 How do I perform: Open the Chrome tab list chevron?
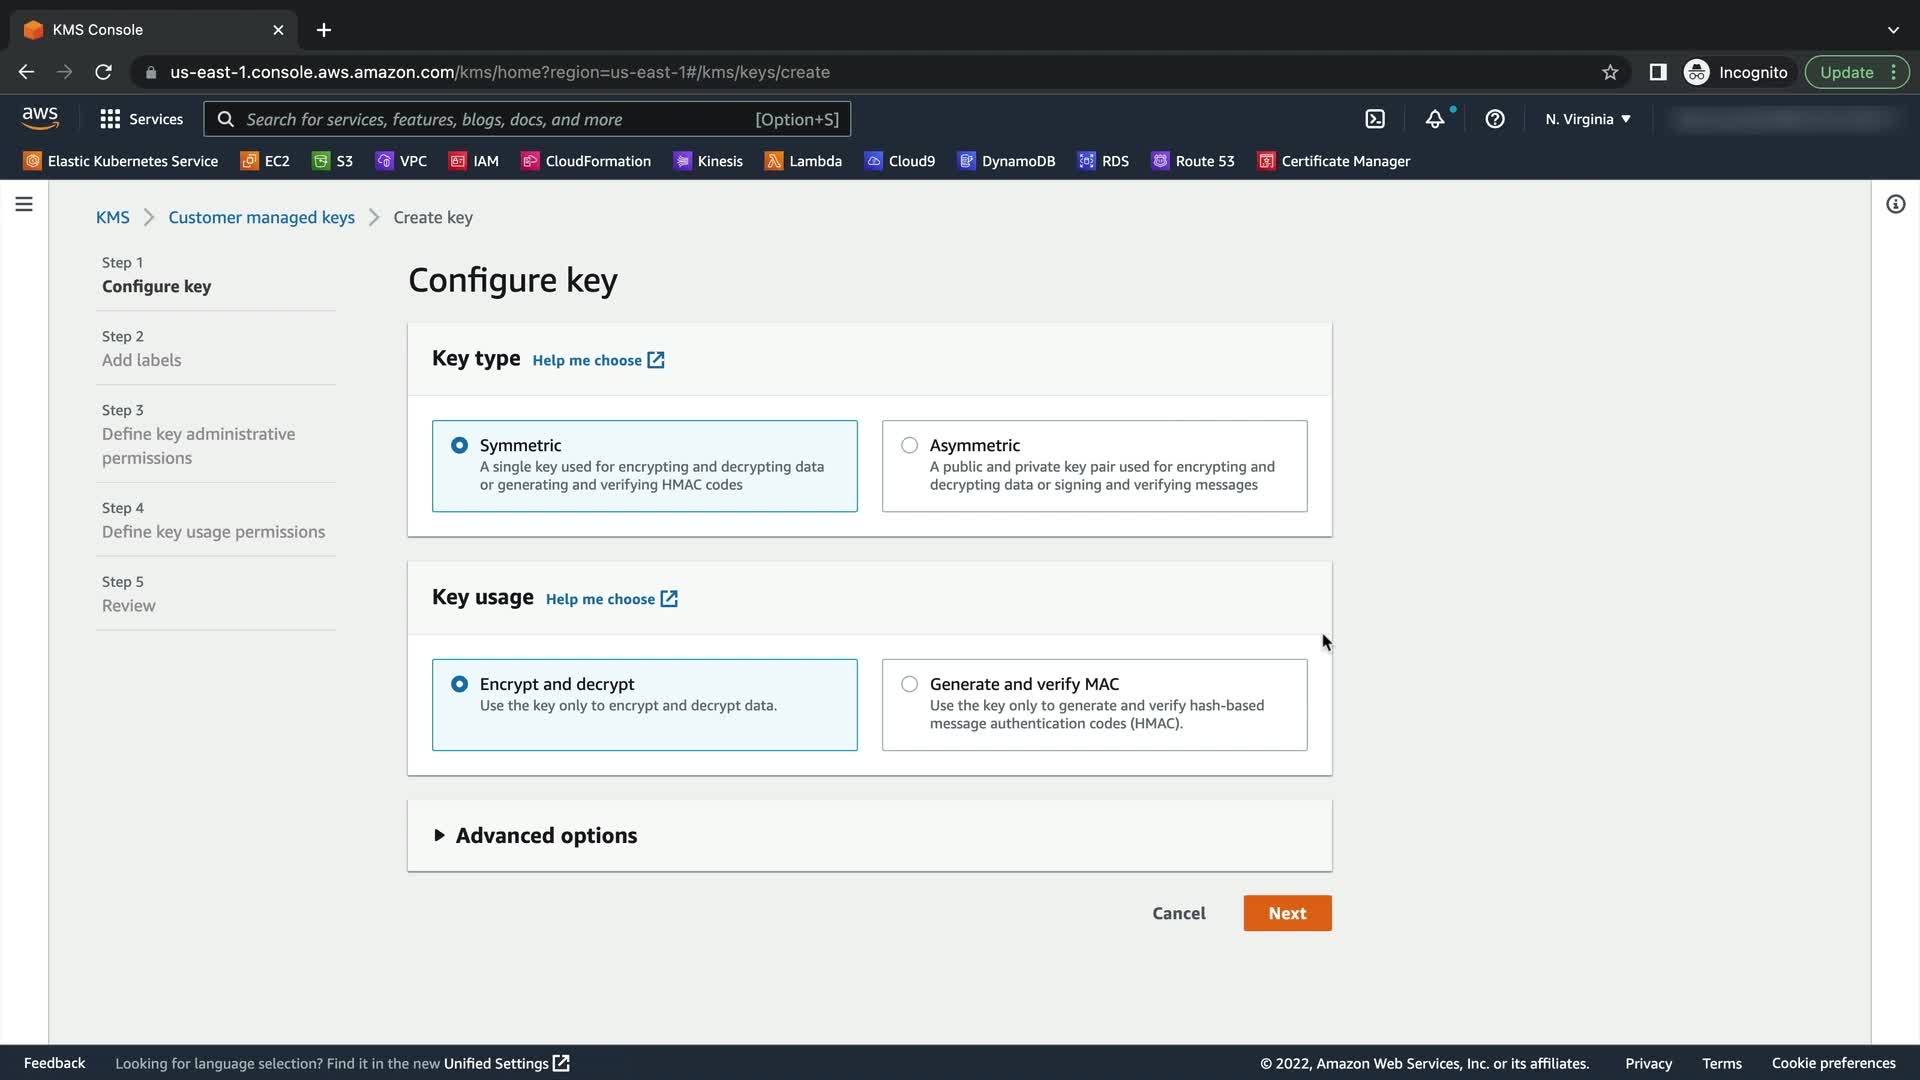pyautogui.click(x=1892, y=30)
